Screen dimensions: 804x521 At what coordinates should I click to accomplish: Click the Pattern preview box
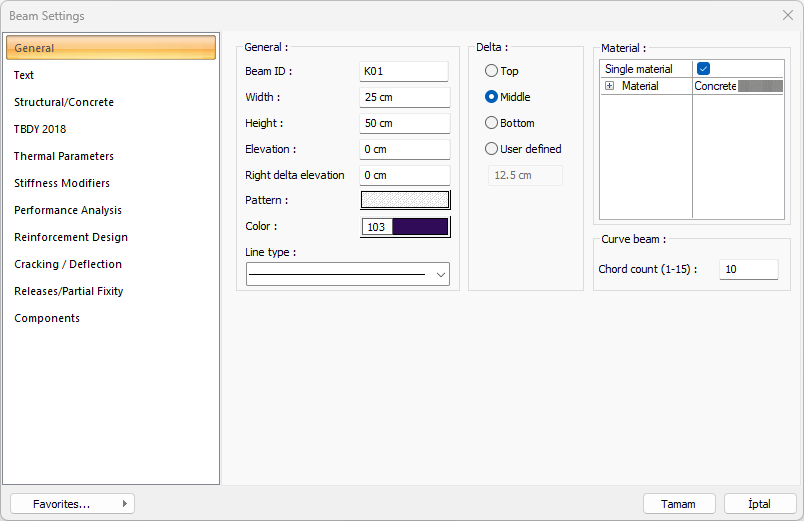pos(405,200)
